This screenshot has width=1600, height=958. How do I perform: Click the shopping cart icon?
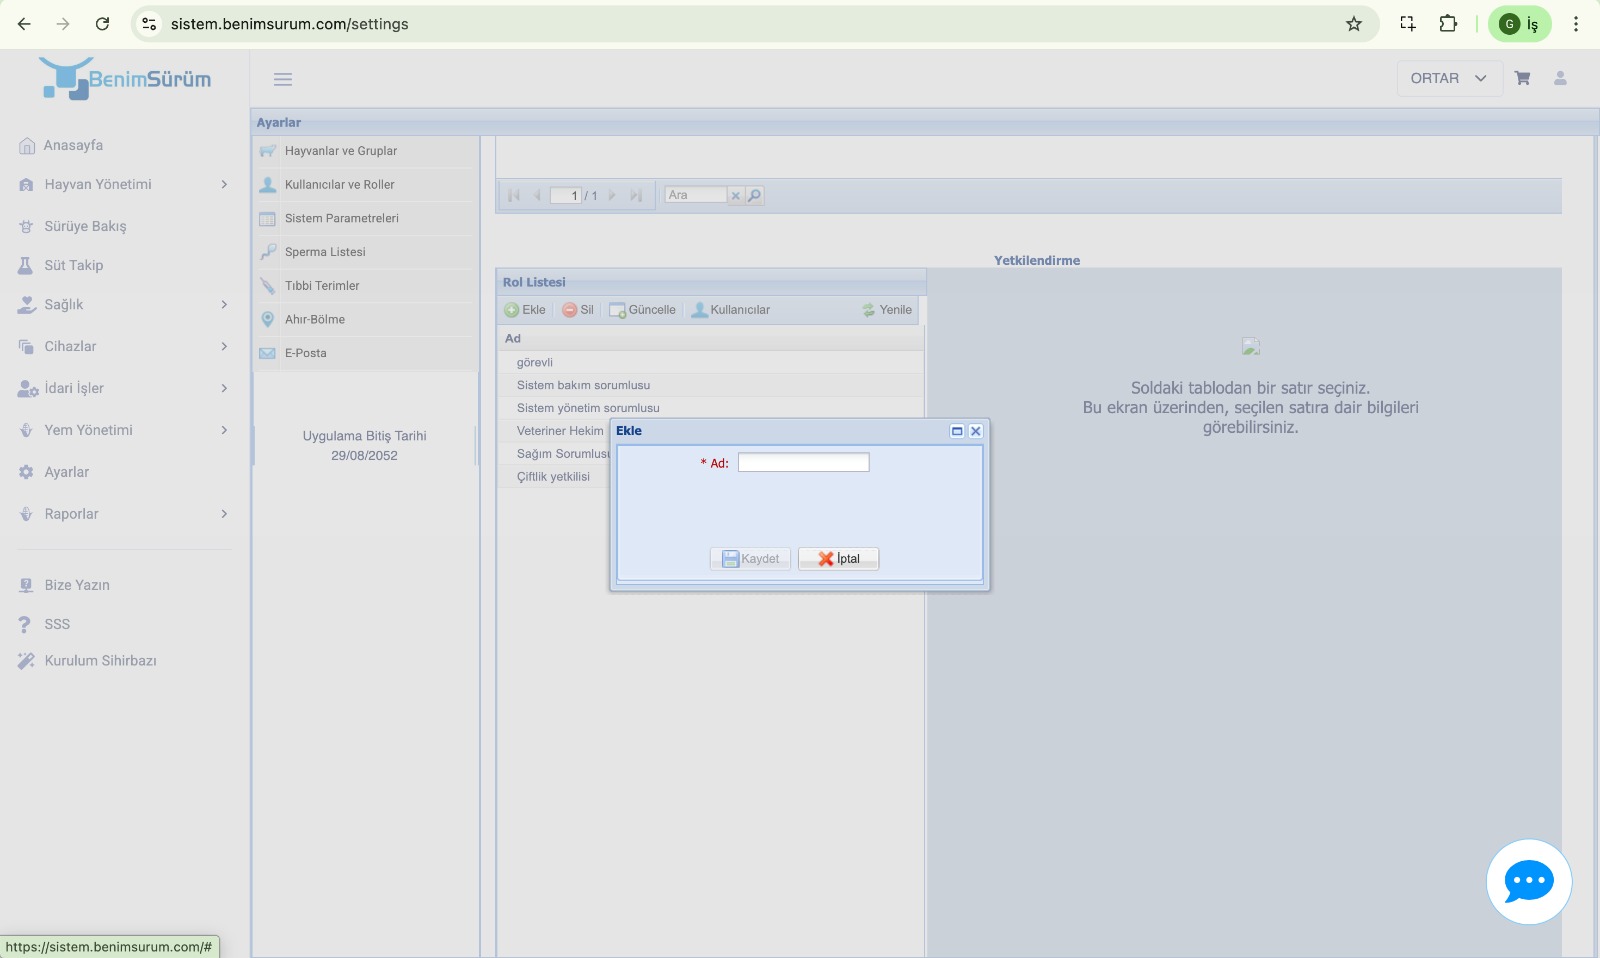tap(1522, 78)
